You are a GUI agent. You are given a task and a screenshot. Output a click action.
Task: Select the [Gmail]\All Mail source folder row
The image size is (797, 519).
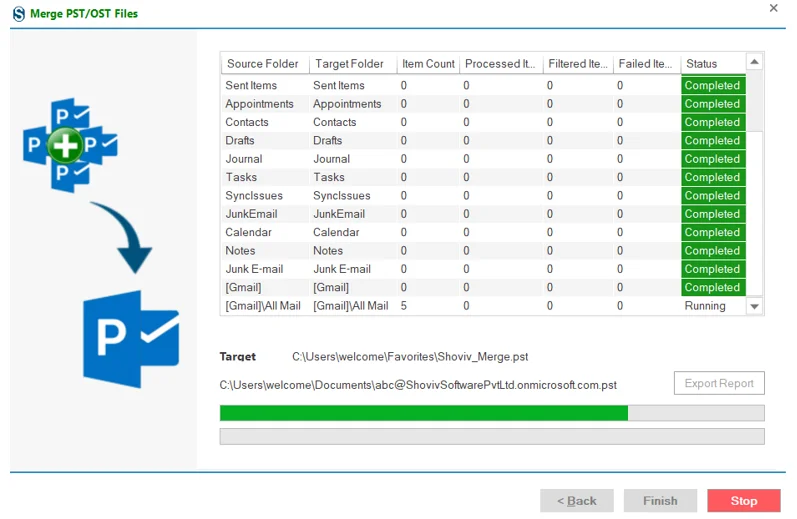[x=263, y=306]
